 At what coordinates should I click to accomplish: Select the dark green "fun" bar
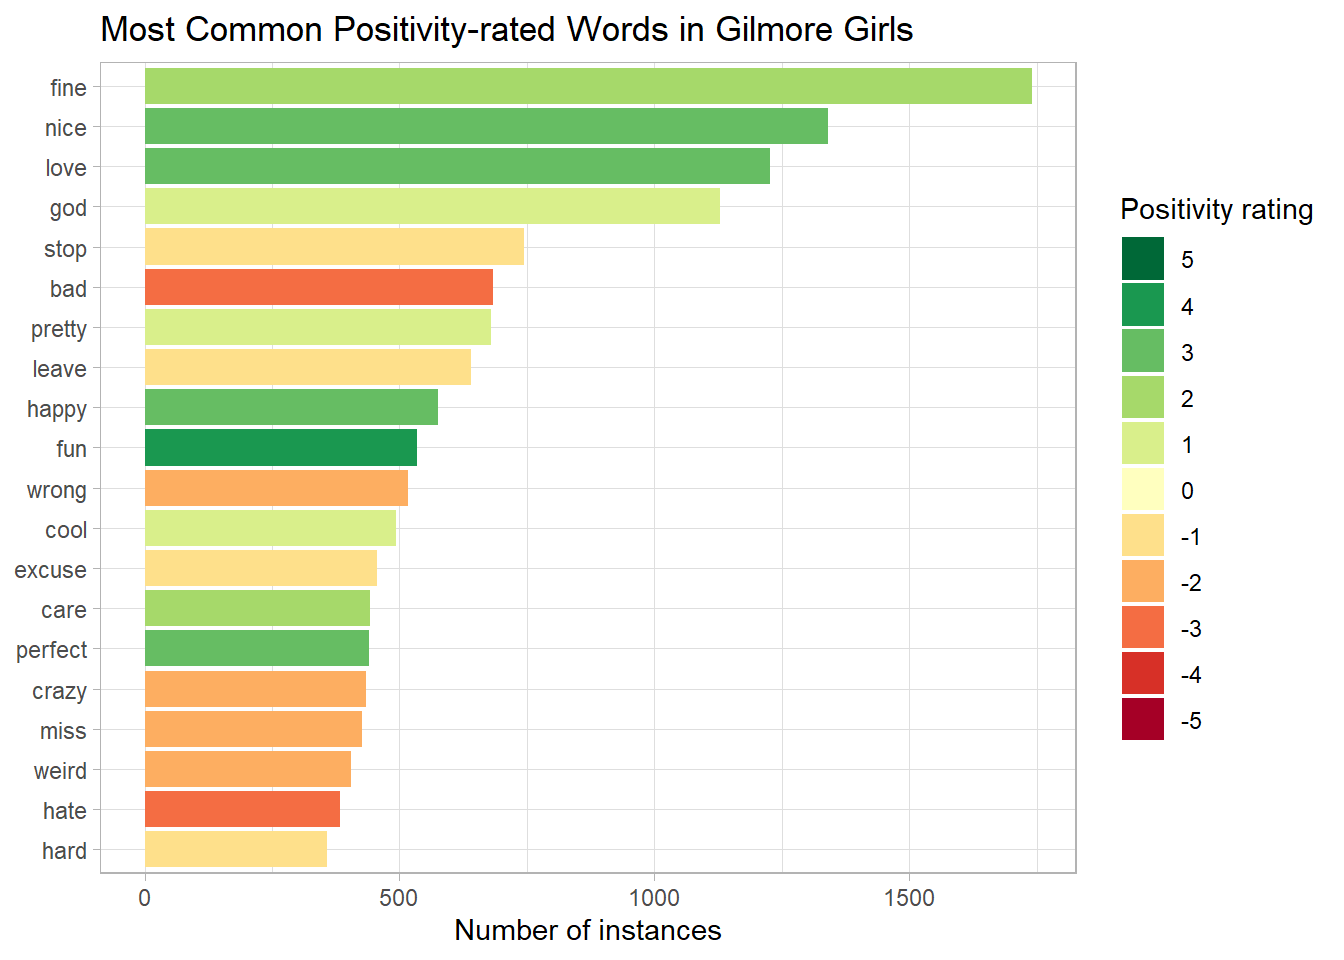click(281, 448)
